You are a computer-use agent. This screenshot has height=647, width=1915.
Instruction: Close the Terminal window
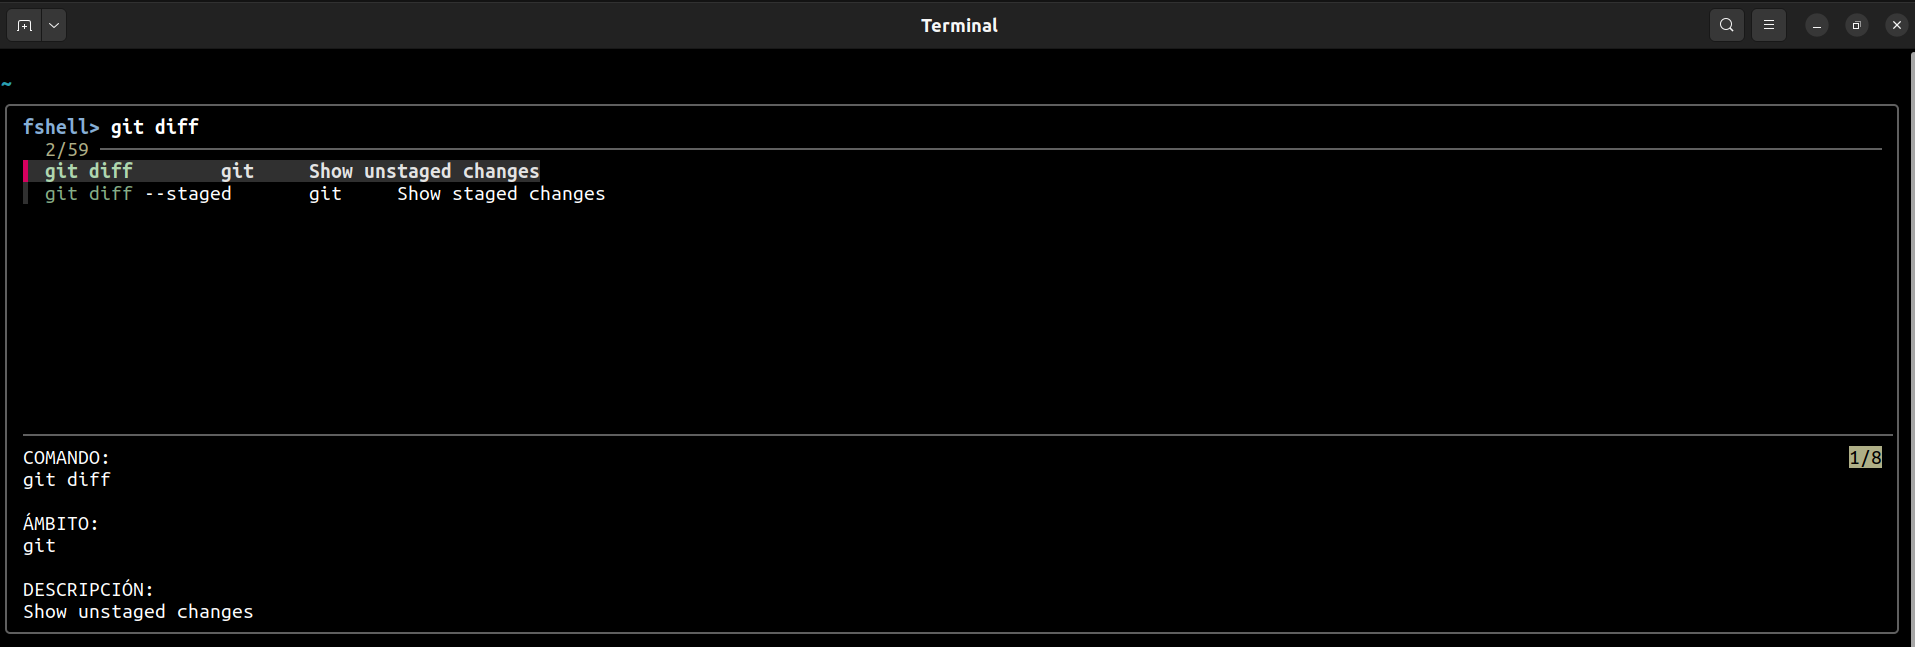pyautogui.click(x=1897, y=25)
